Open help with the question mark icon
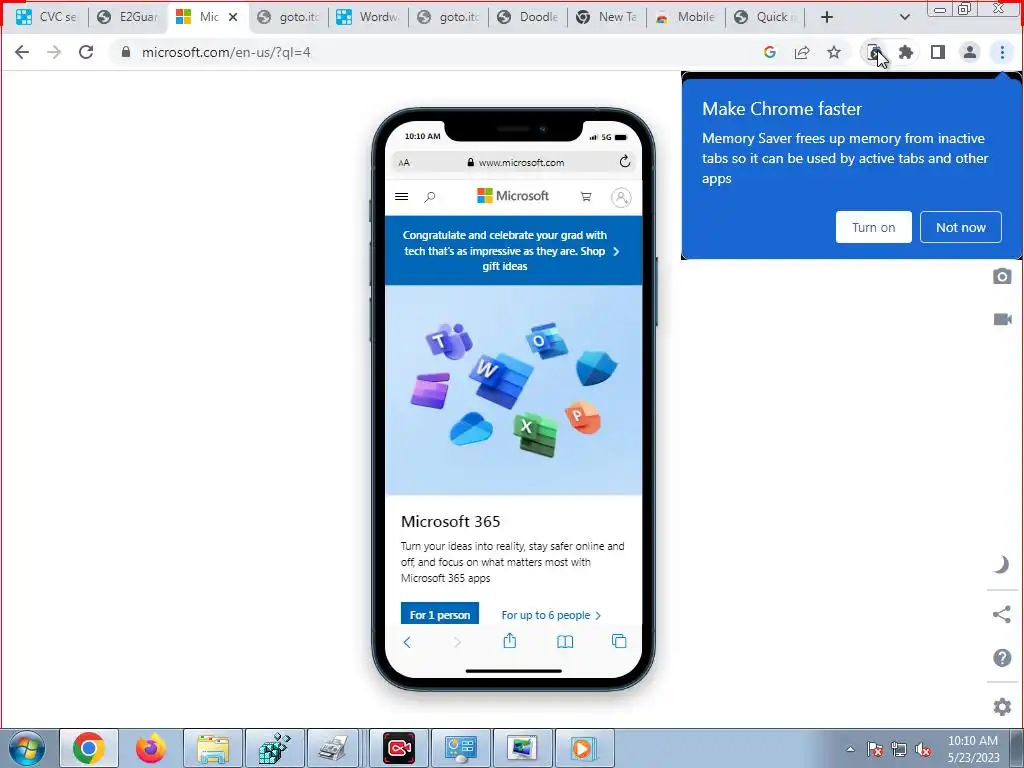Image resolution: width=1024 pixels, height=768 pixels. coord(1002,658)
